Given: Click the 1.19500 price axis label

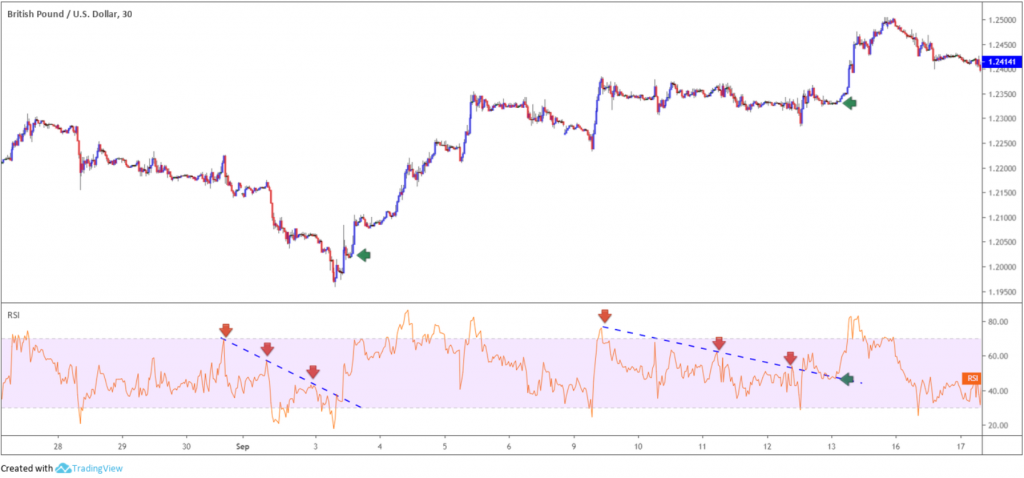Looking at the screenshot, I should click(x=1002, y=292).
